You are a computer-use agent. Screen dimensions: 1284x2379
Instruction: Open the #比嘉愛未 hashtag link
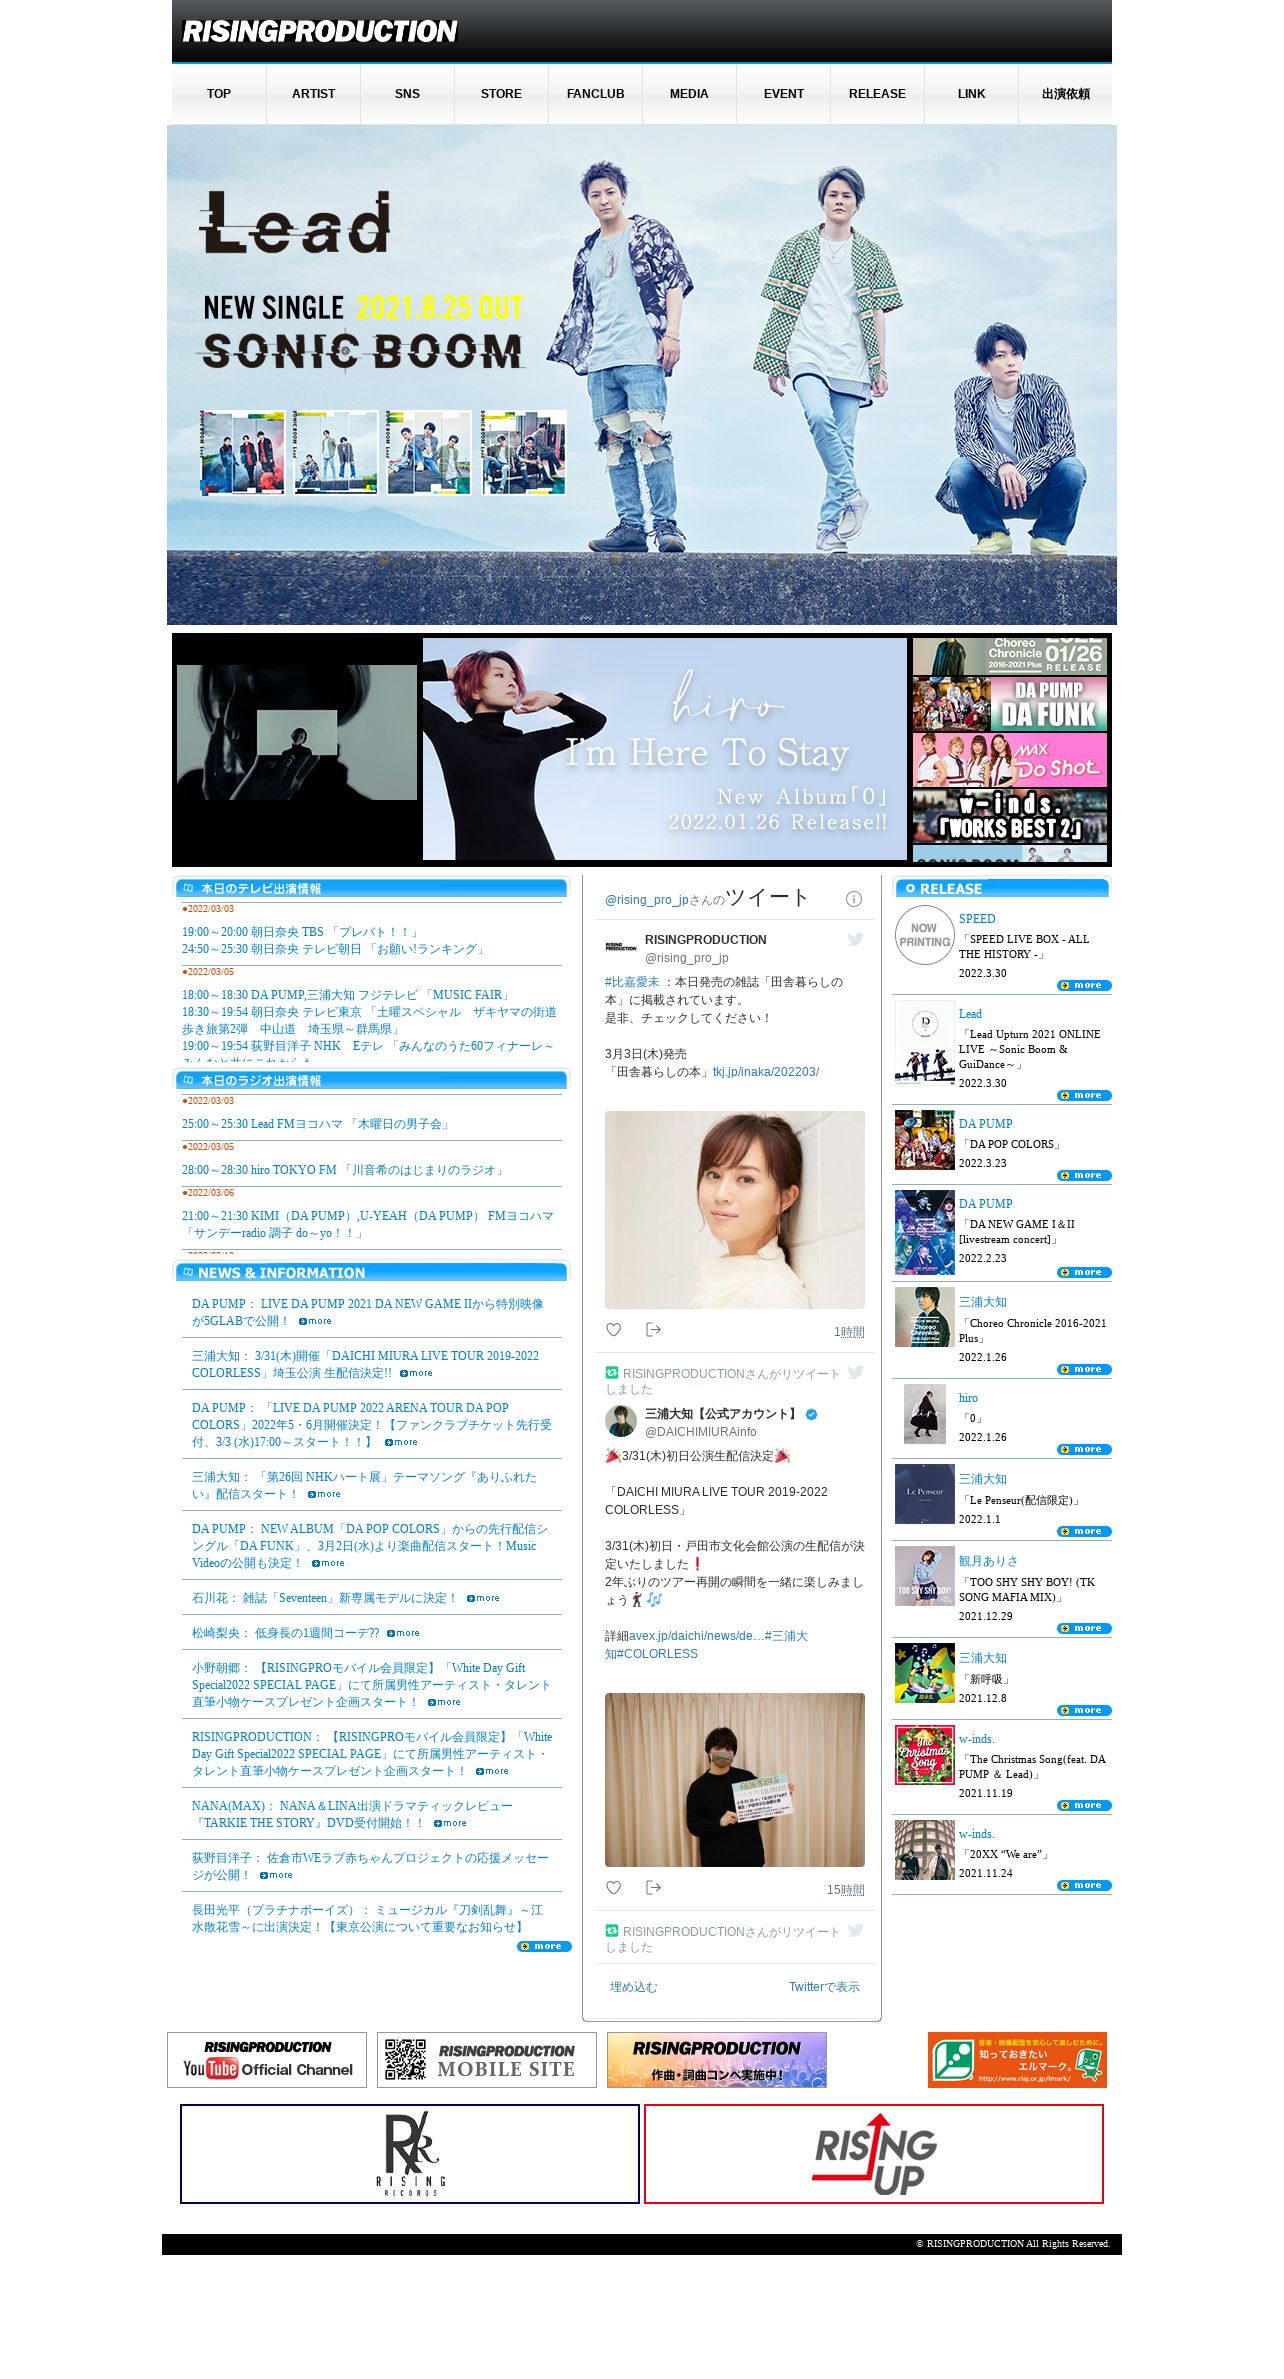[632, 982]
